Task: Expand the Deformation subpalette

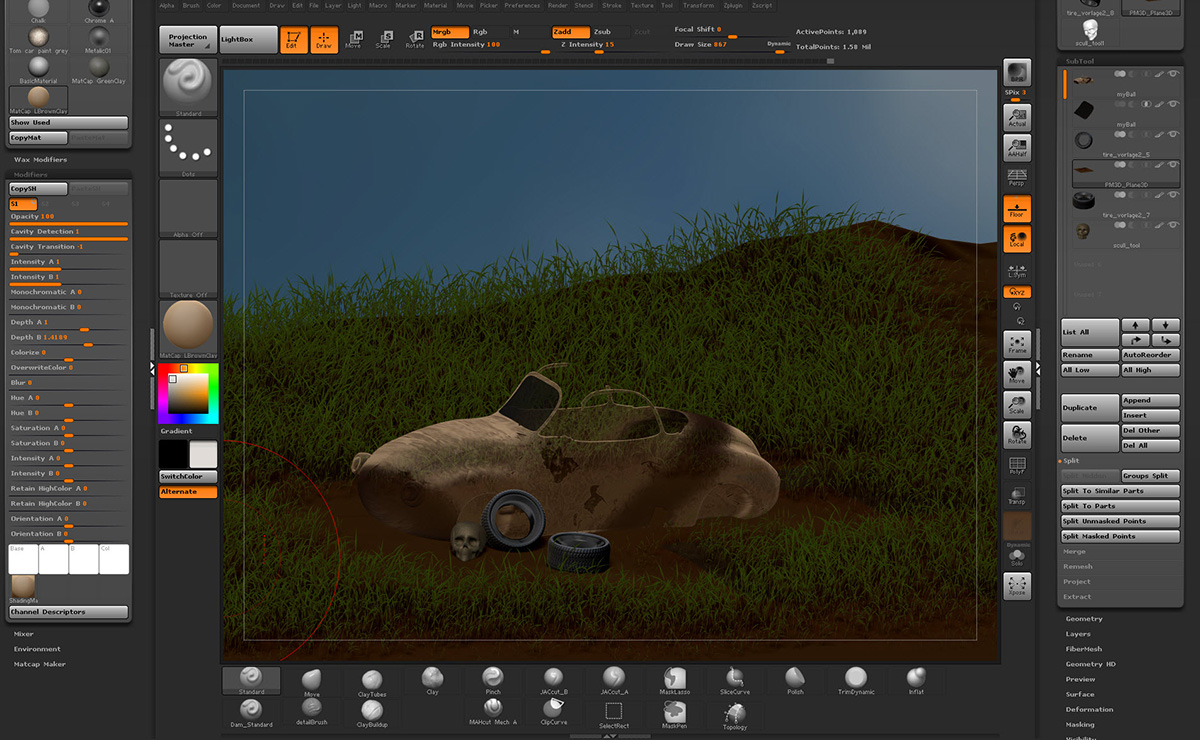Action: tap(1089, 709)
